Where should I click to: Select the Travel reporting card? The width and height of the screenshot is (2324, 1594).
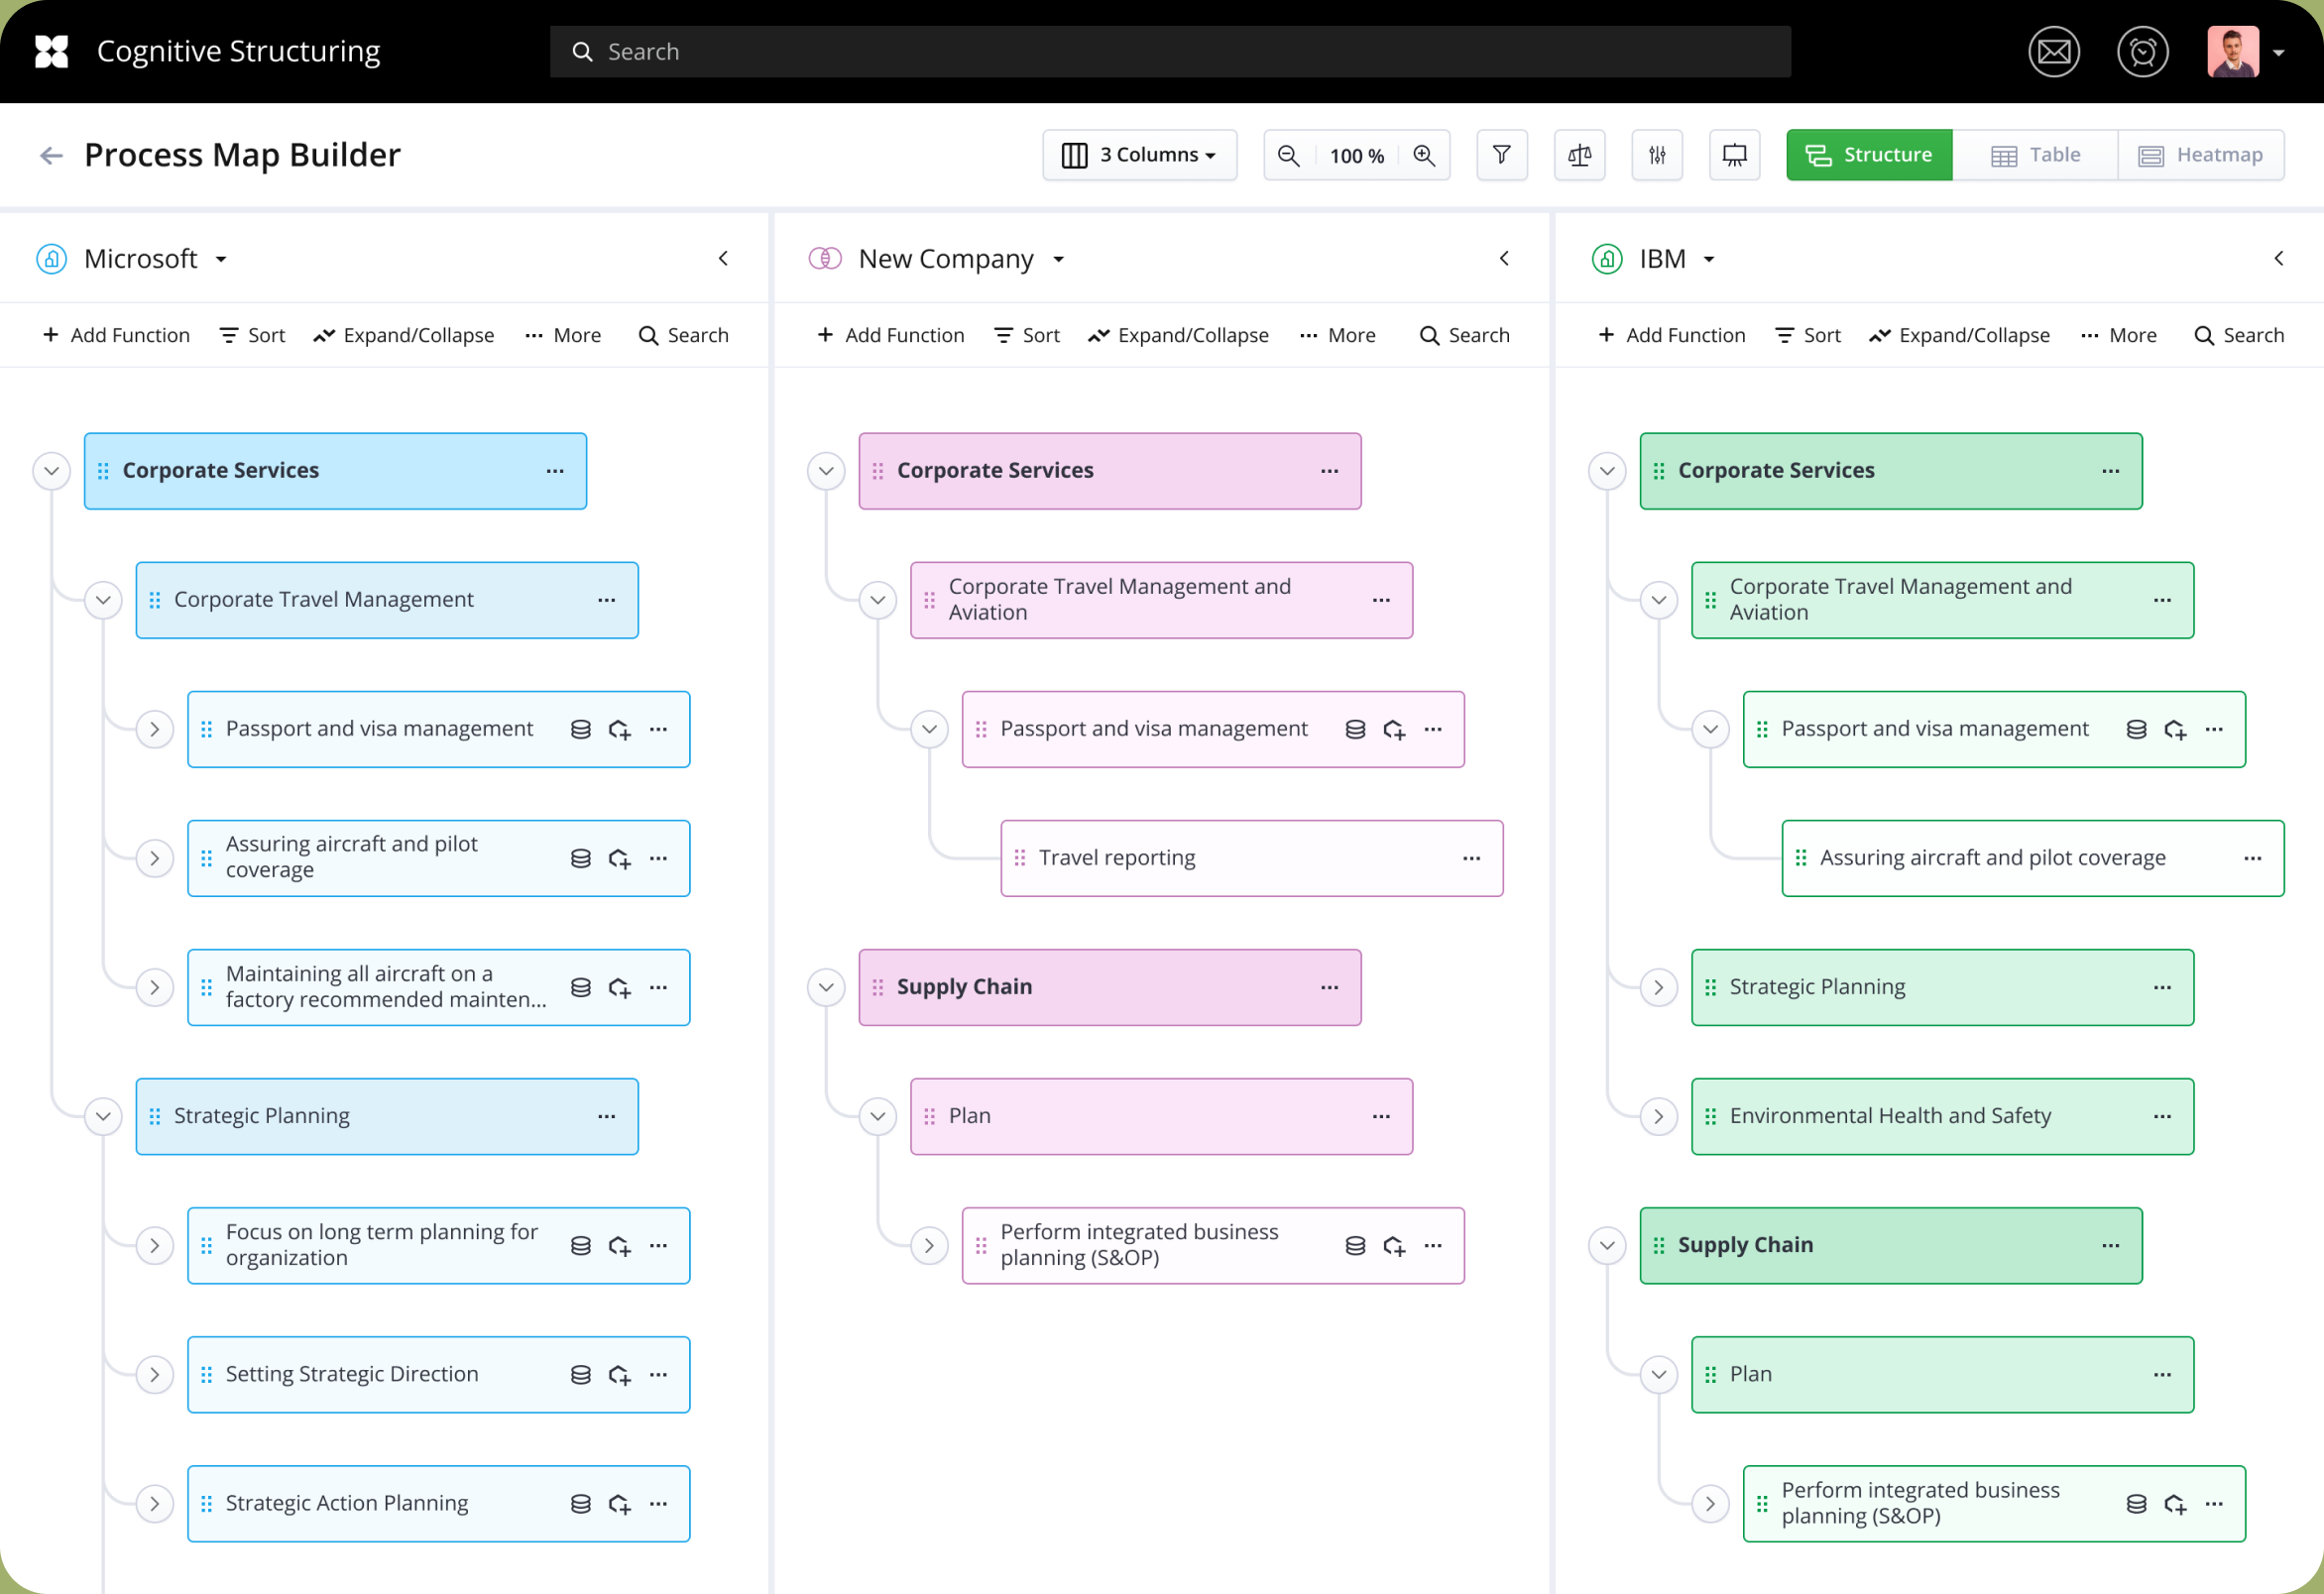(1251, 858)
